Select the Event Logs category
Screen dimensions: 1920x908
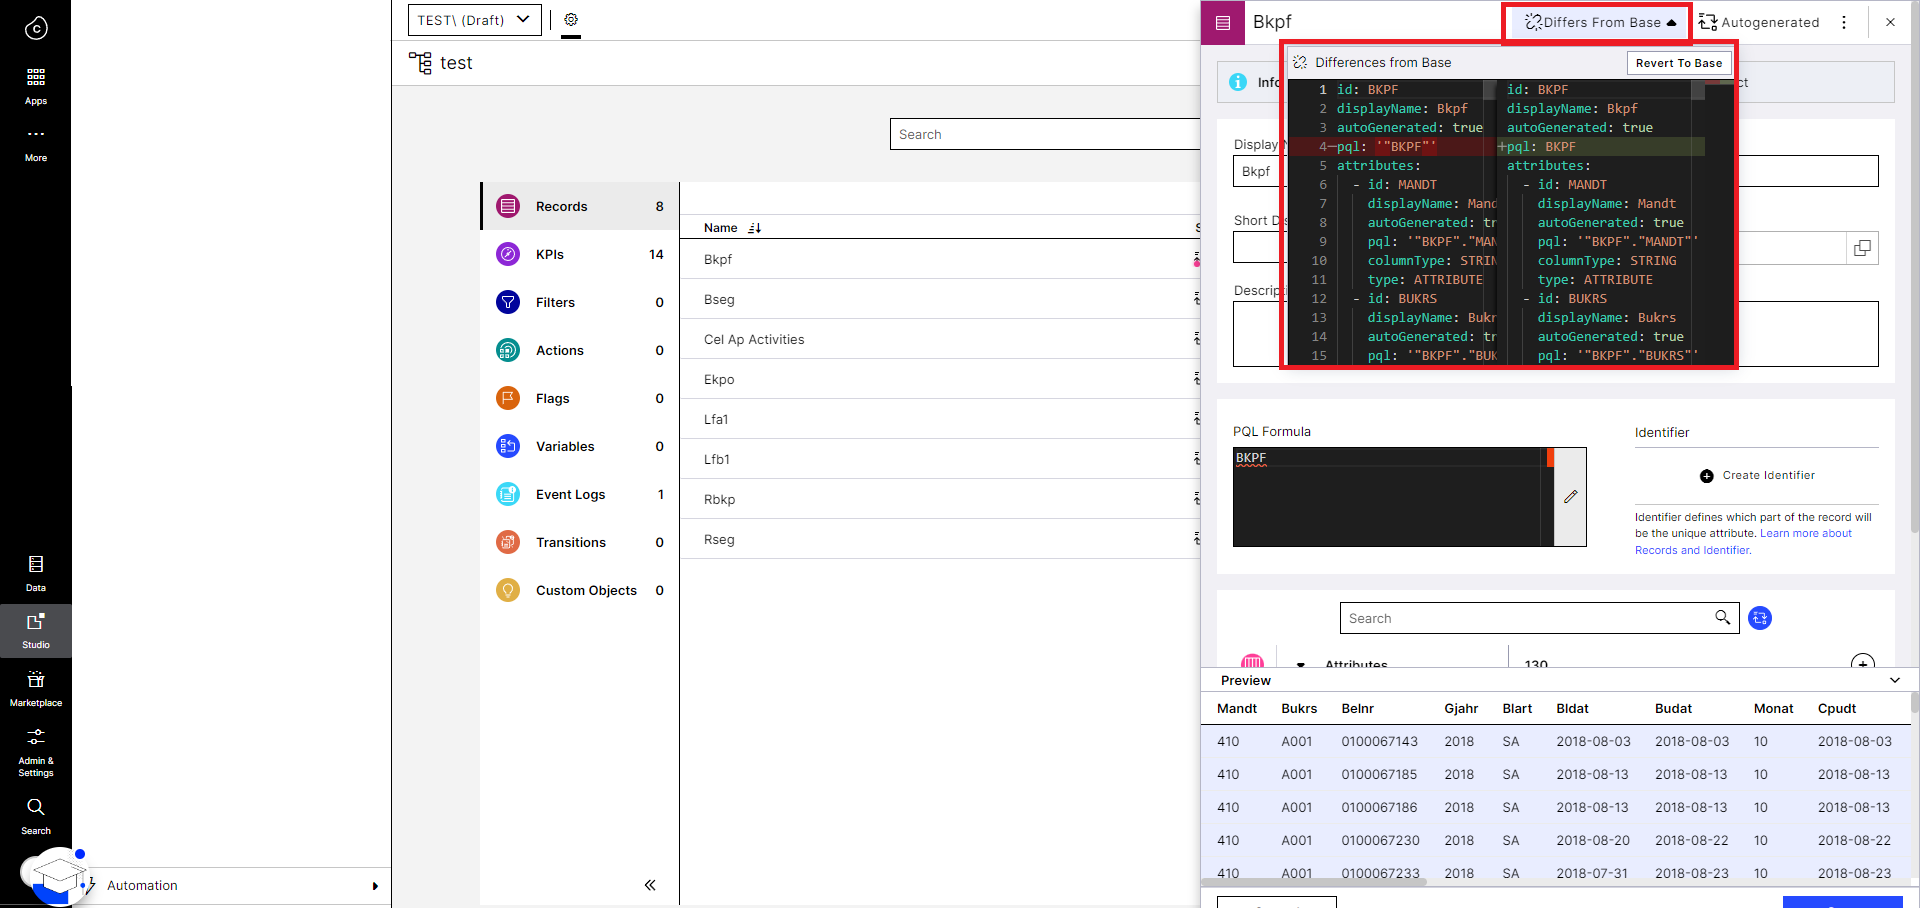click(x=580, y=494)
